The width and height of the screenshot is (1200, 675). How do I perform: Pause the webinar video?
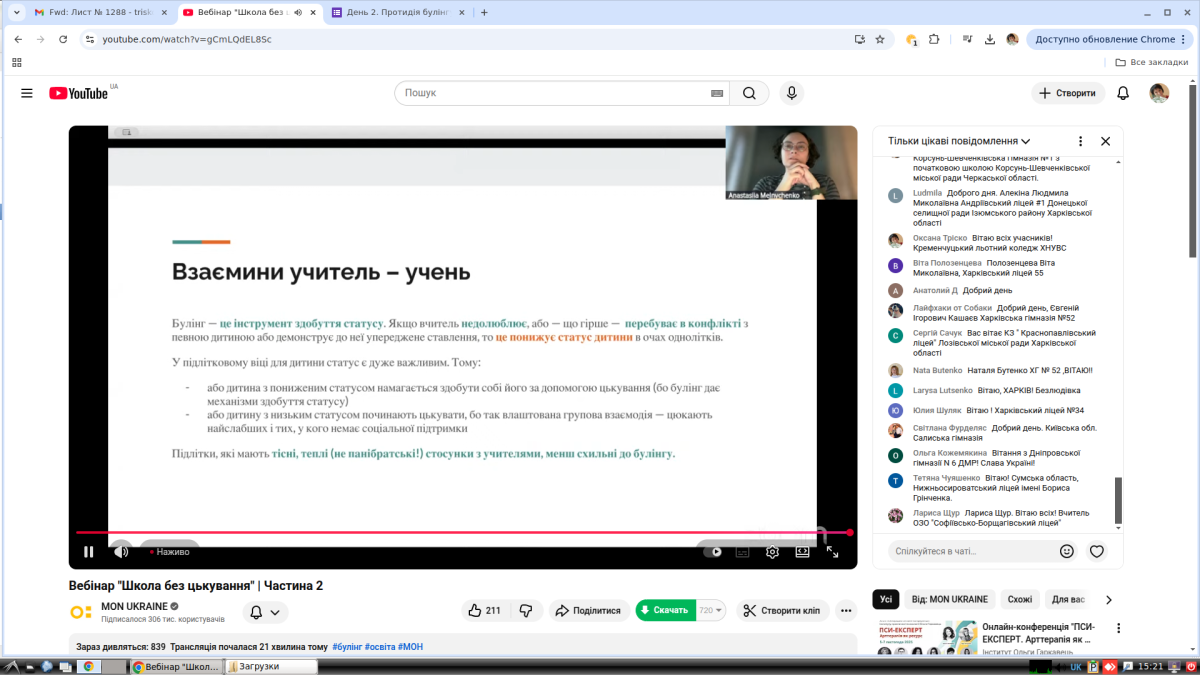pyautogui.click(x=89, y=551)
